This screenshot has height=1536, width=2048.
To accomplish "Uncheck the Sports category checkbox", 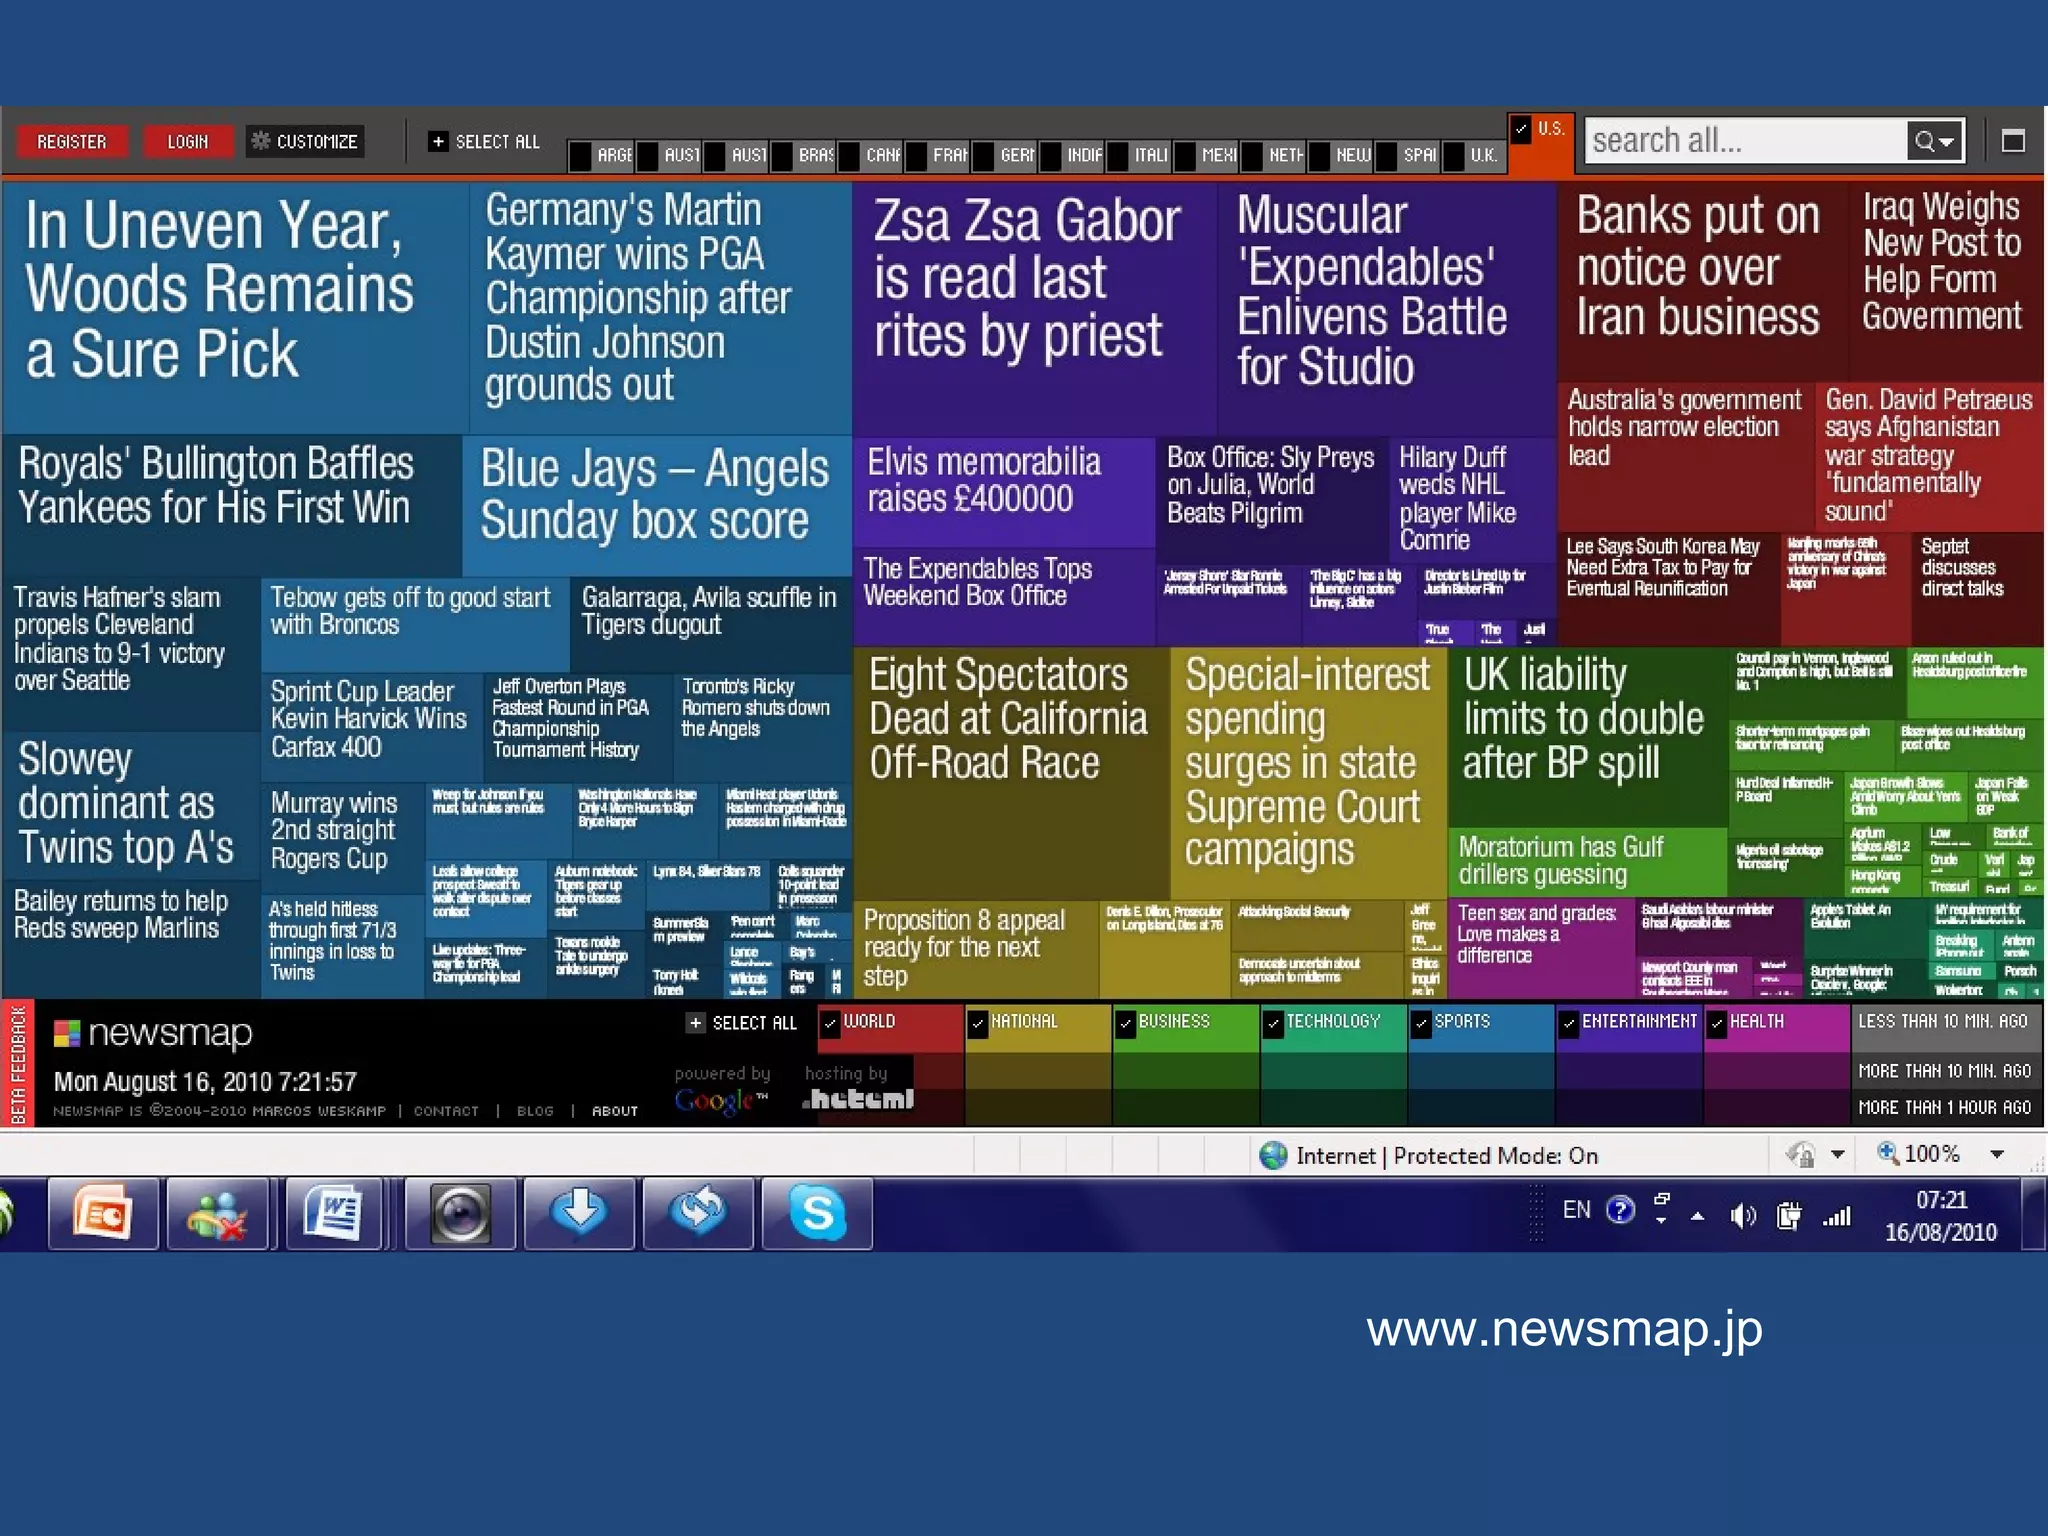I will click(1421, 1023).
